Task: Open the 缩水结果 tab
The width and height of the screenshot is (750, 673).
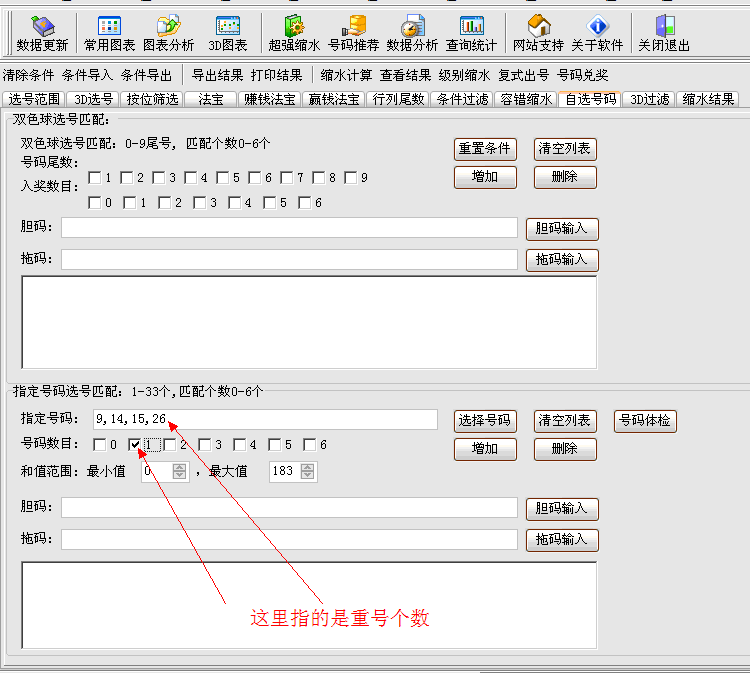Action: [x=708, y=99]
